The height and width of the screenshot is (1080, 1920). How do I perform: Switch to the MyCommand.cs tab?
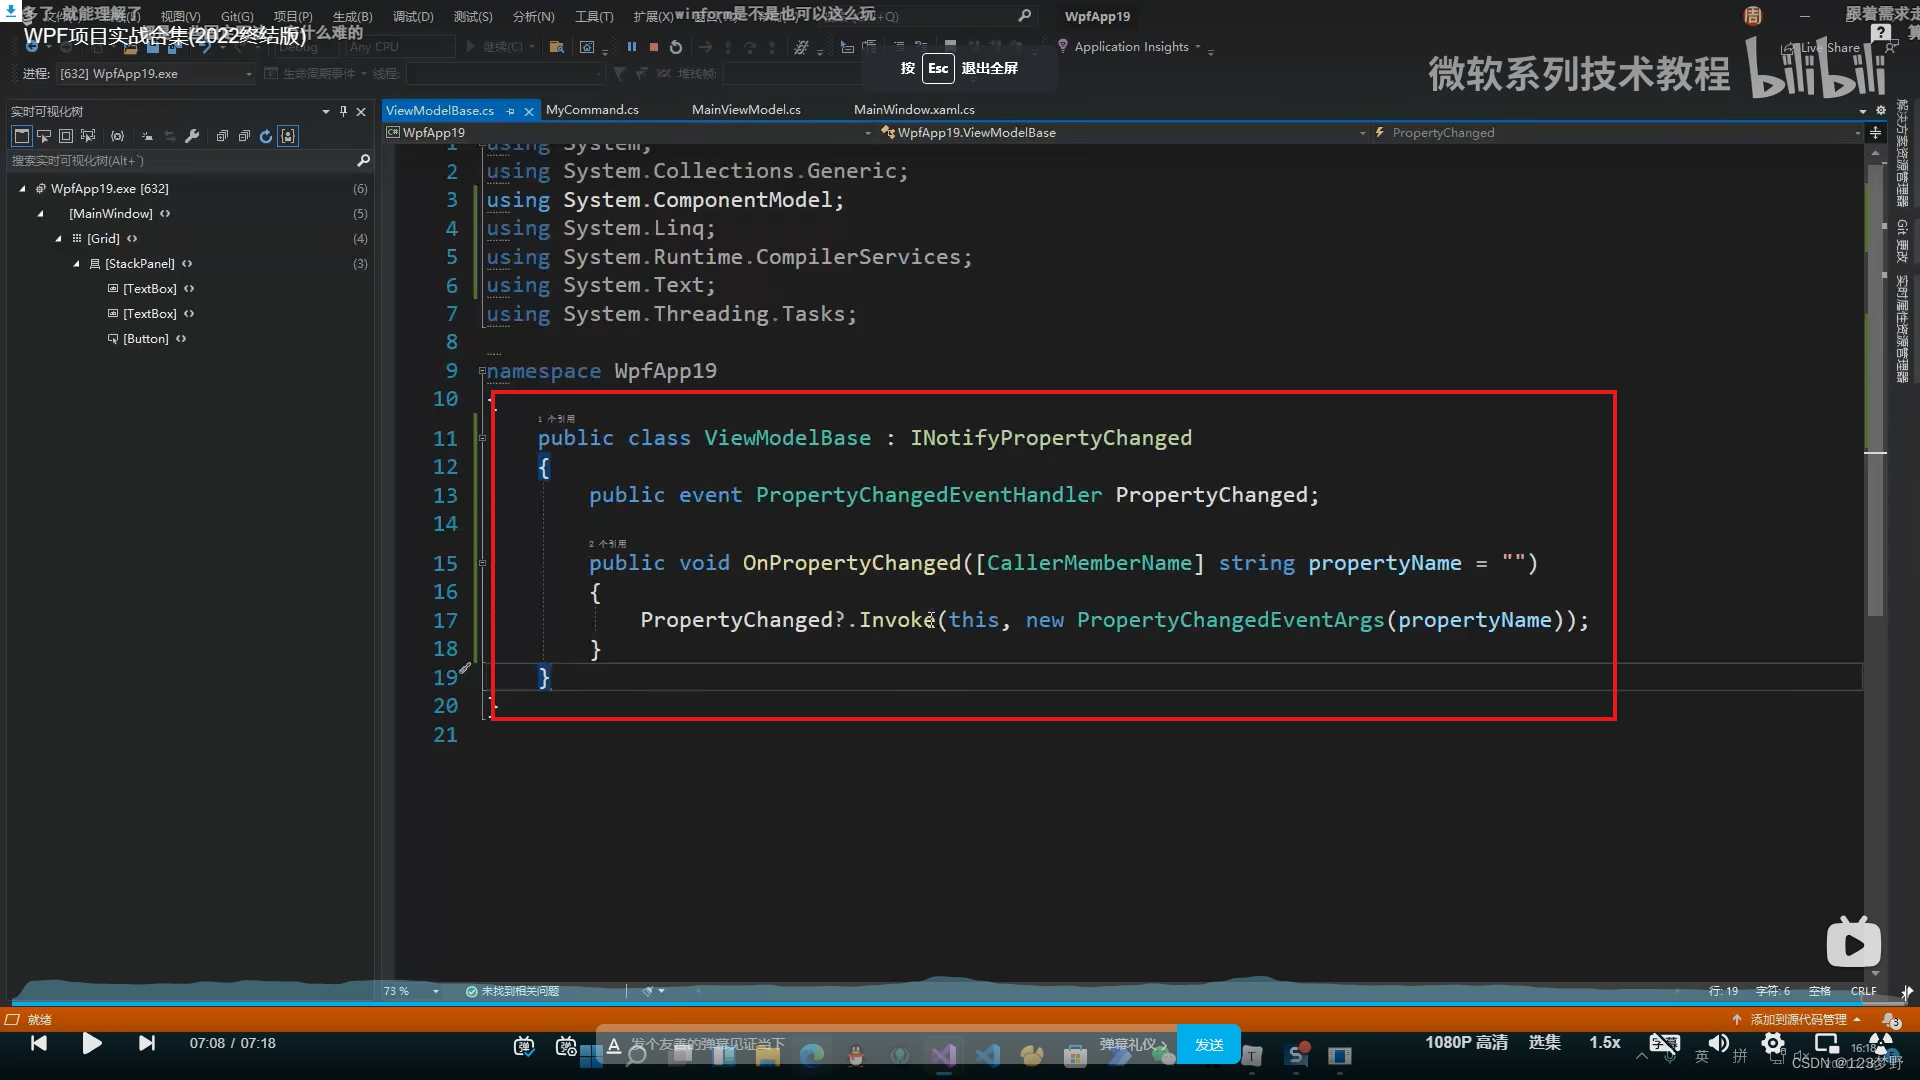[x=591, y=110]
